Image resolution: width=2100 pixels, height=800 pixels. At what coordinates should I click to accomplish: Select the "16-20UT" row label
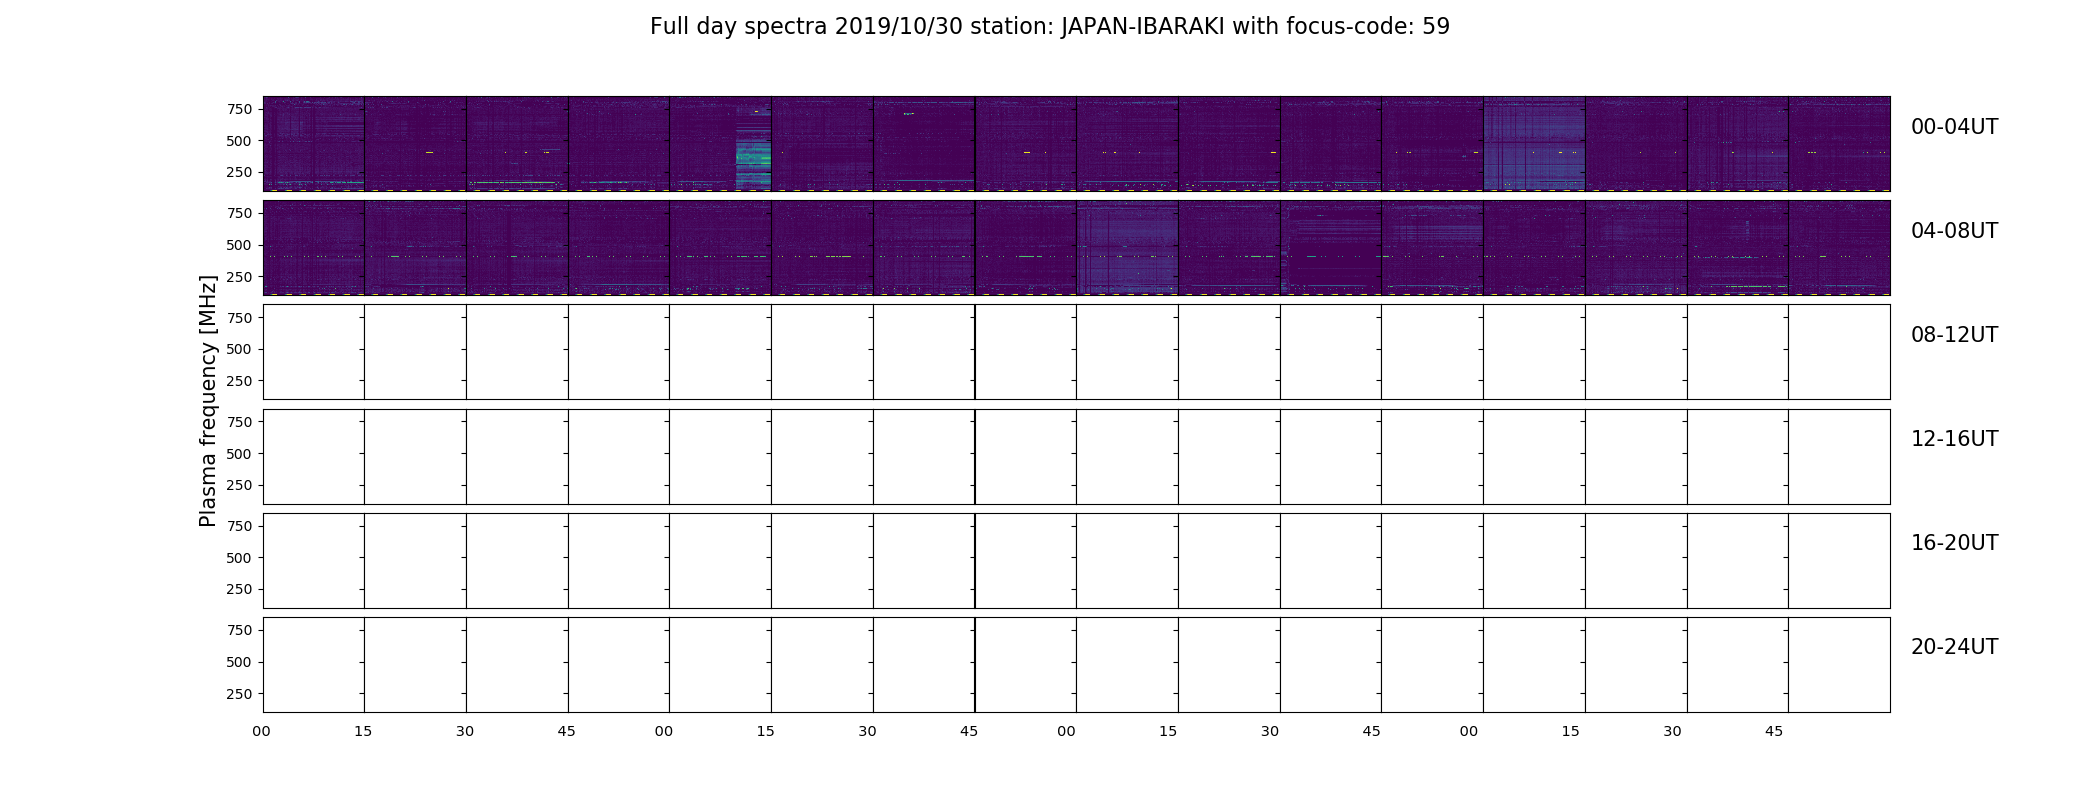click(1954, 543)
